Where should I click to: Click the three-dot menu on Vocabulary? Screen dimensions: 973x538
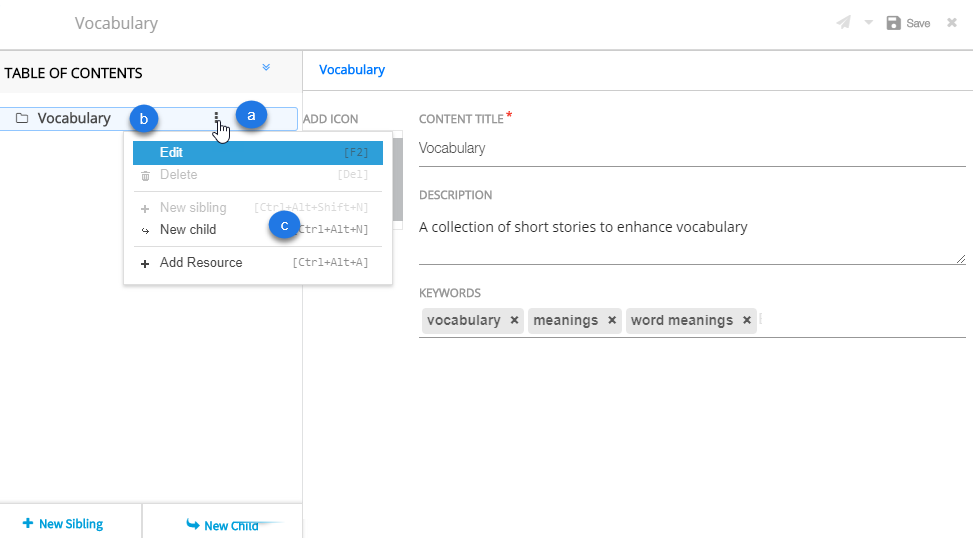coord(217,118)
